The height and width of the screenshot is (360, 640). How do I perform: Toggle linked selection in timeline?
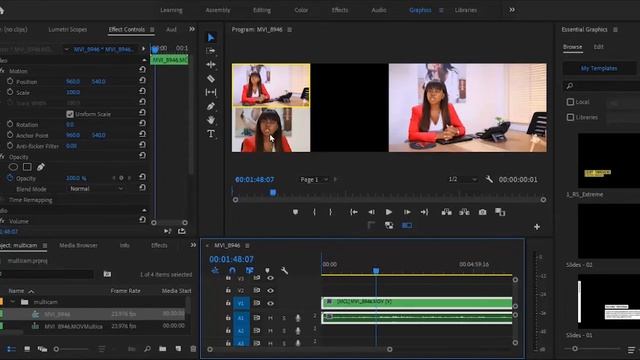249,270
